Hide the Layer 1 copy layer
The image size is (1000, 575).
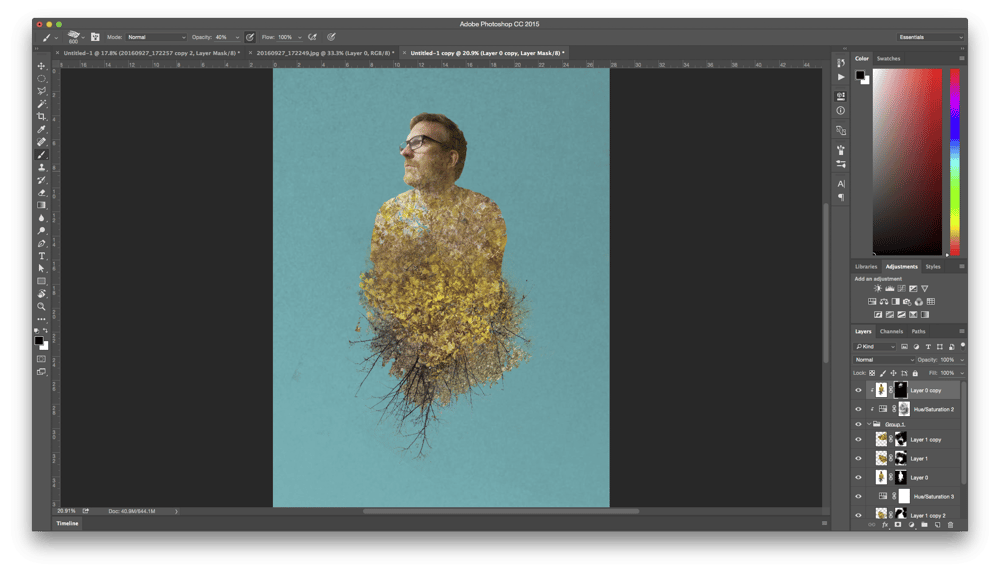point(858,439)
